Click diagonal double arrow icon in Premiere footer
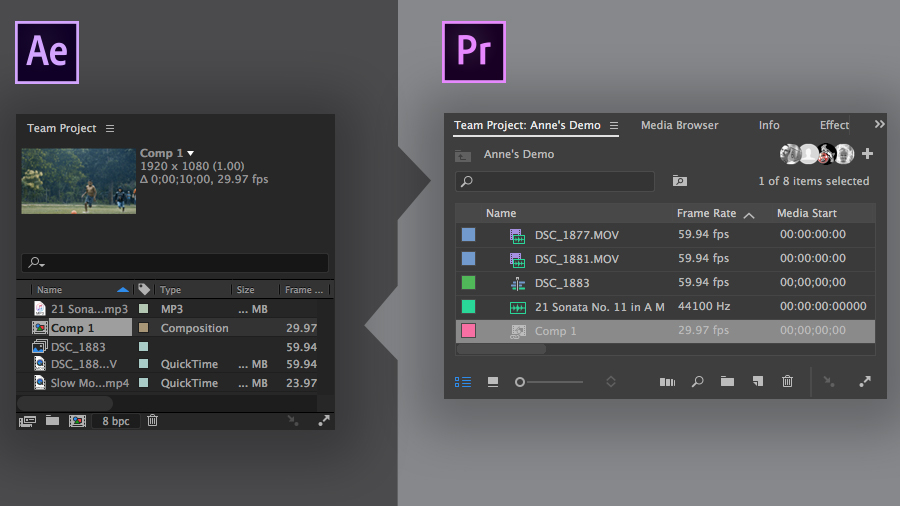 pos(864,382)
